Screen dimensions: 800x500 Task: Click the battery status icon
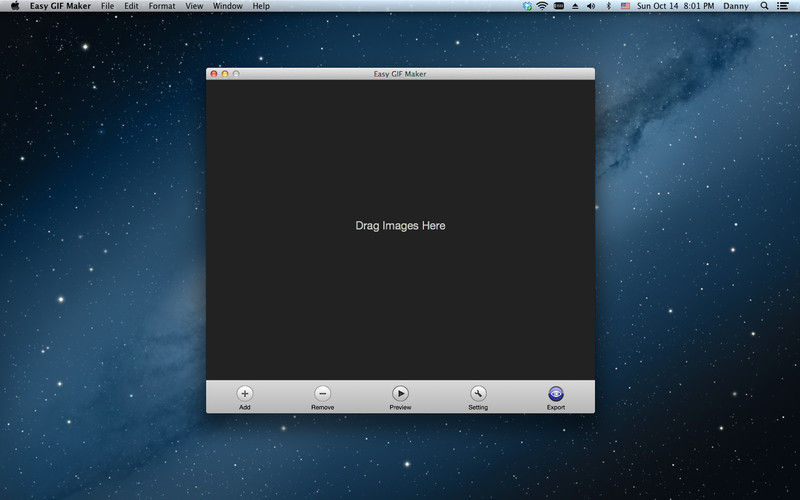[559, 6]
